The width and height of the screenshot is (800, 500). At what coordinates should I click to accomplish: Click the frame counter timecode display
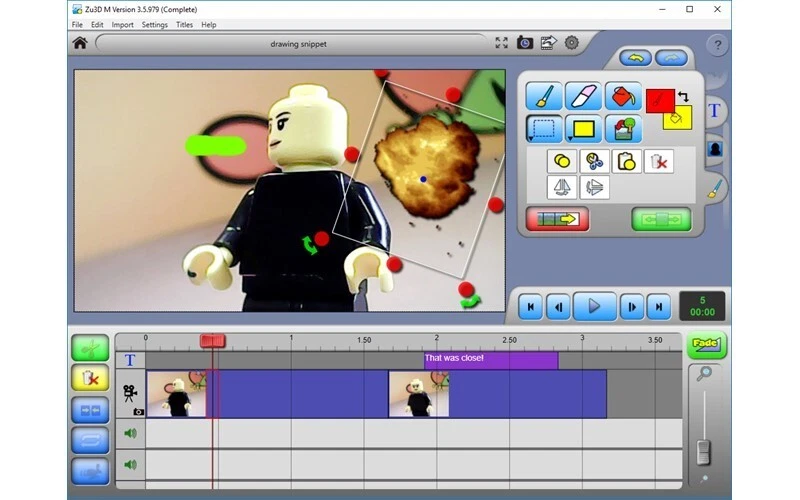click(x=702, y=306)
